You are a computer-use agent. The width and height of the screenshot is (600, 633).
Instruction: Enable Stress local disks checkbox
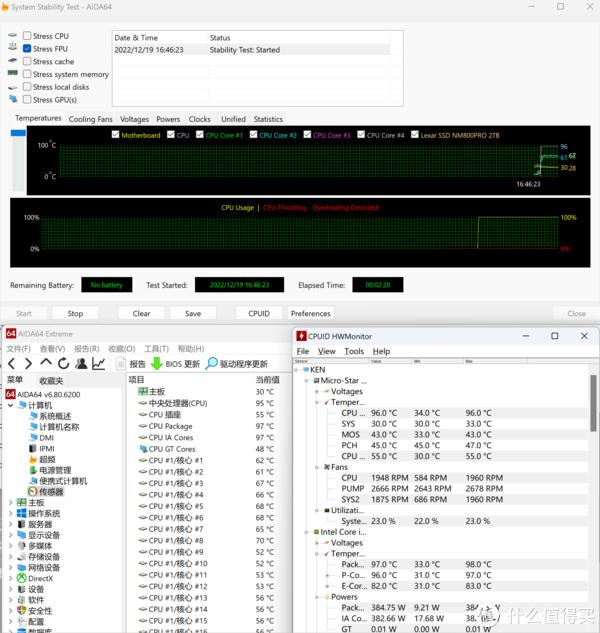[27, 87]
